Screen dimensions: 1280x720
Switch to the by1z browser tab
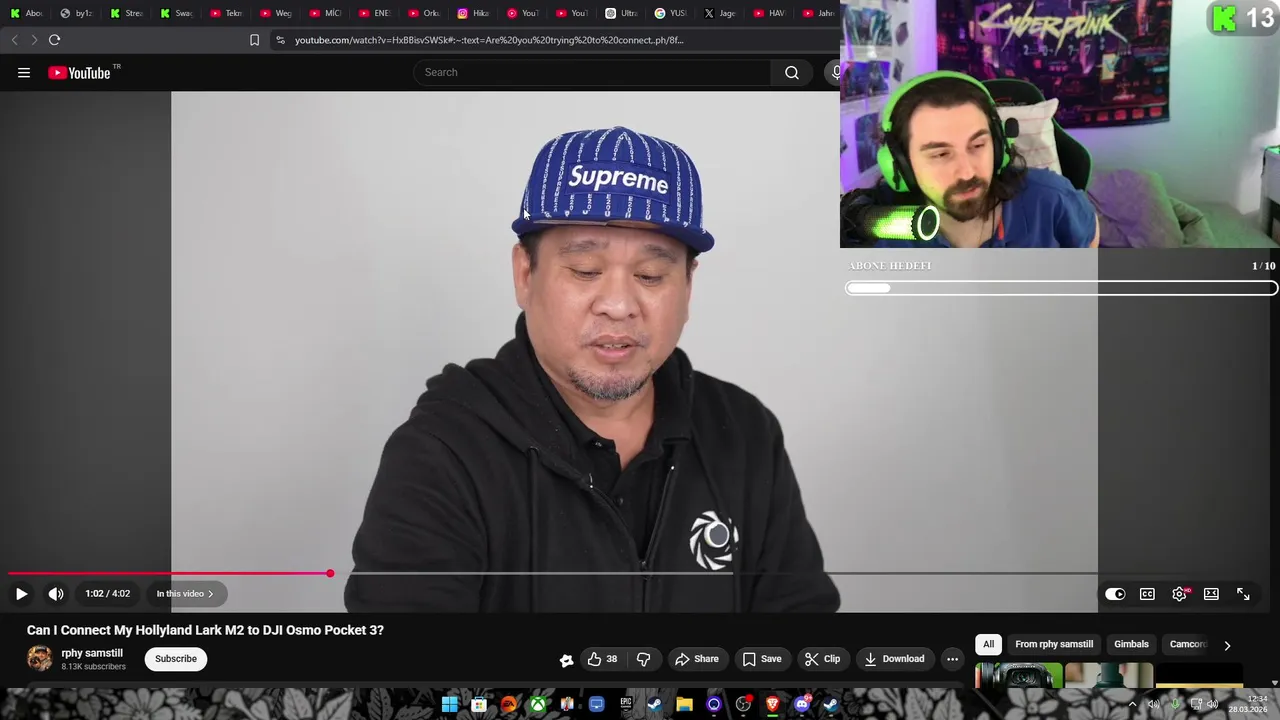click(76, 13)
